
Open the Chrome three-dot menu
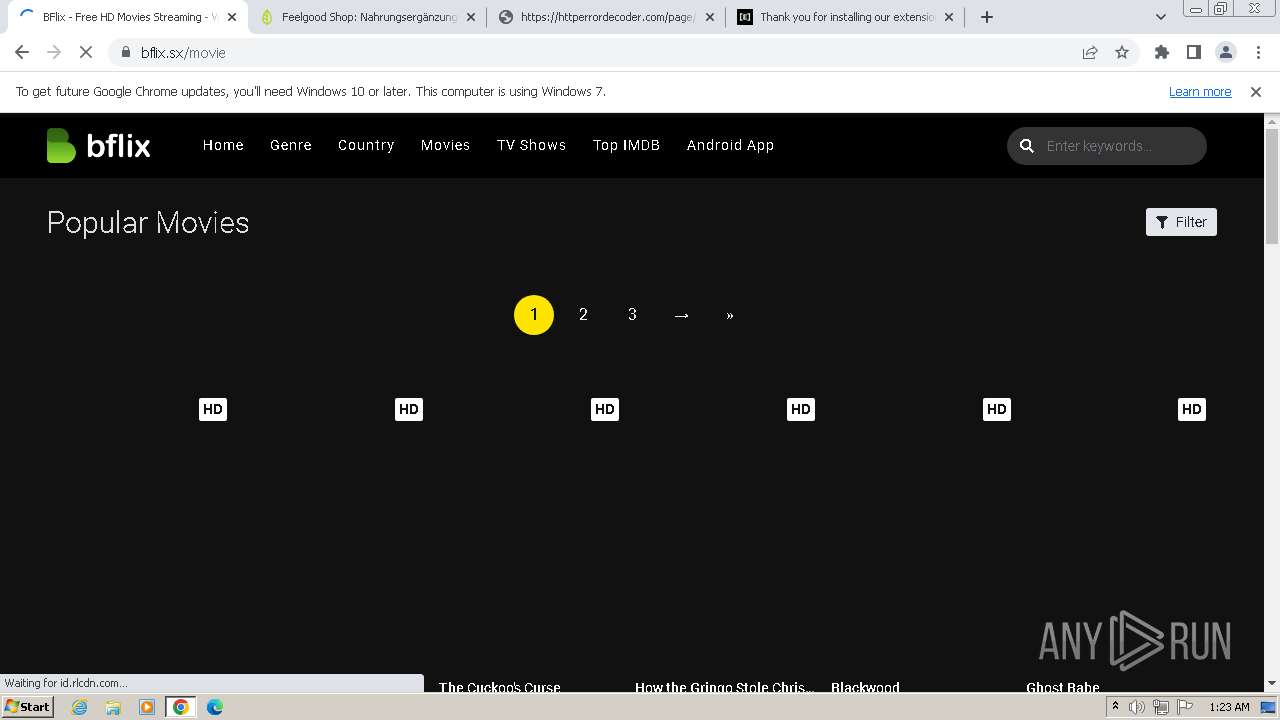(x=1257, y=53)
